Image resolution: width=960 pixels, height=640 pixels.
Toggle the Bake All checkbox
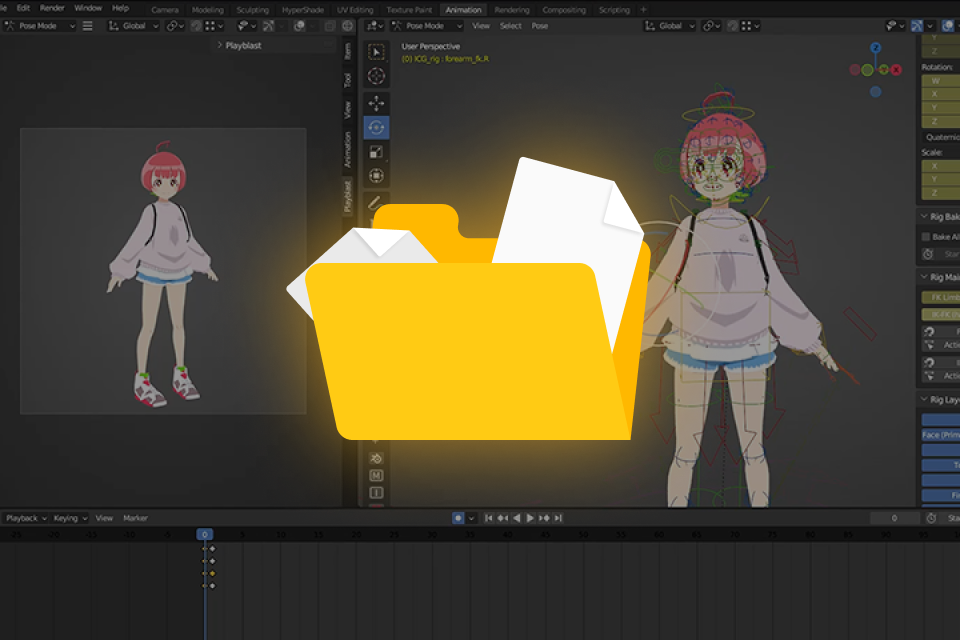click(x=926, y=236)
